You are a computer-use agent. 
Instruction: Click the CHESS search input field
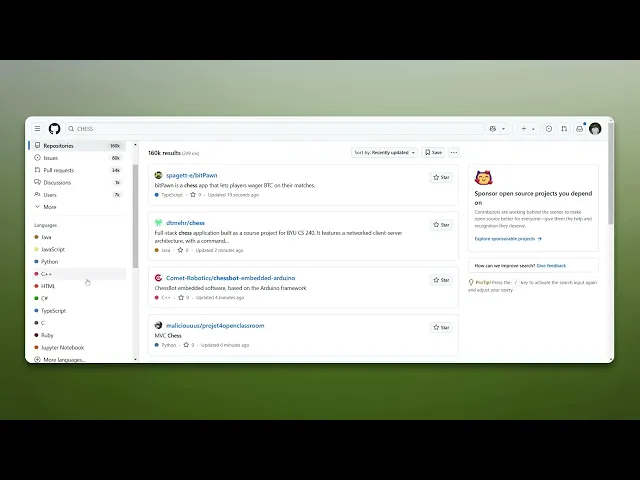coord(274,129)
